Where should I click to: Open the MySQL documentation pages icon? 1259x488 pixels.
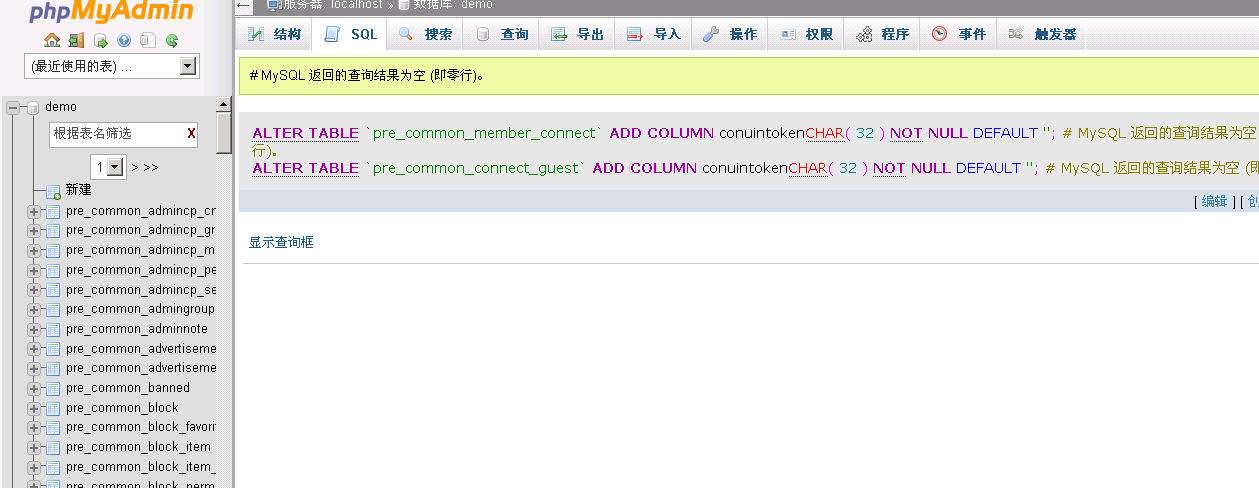148,41
